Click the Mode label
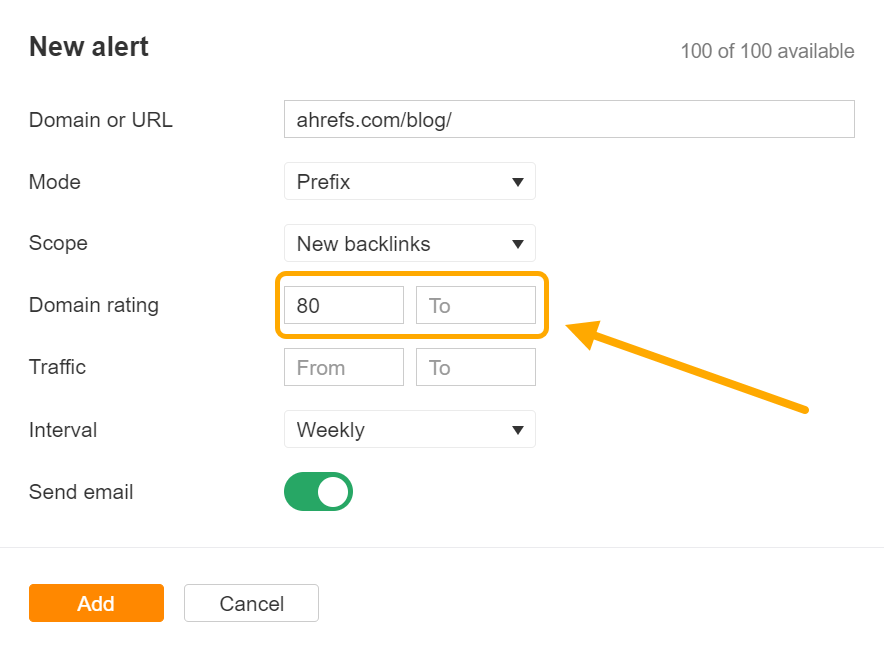 [x=55, y=182]
